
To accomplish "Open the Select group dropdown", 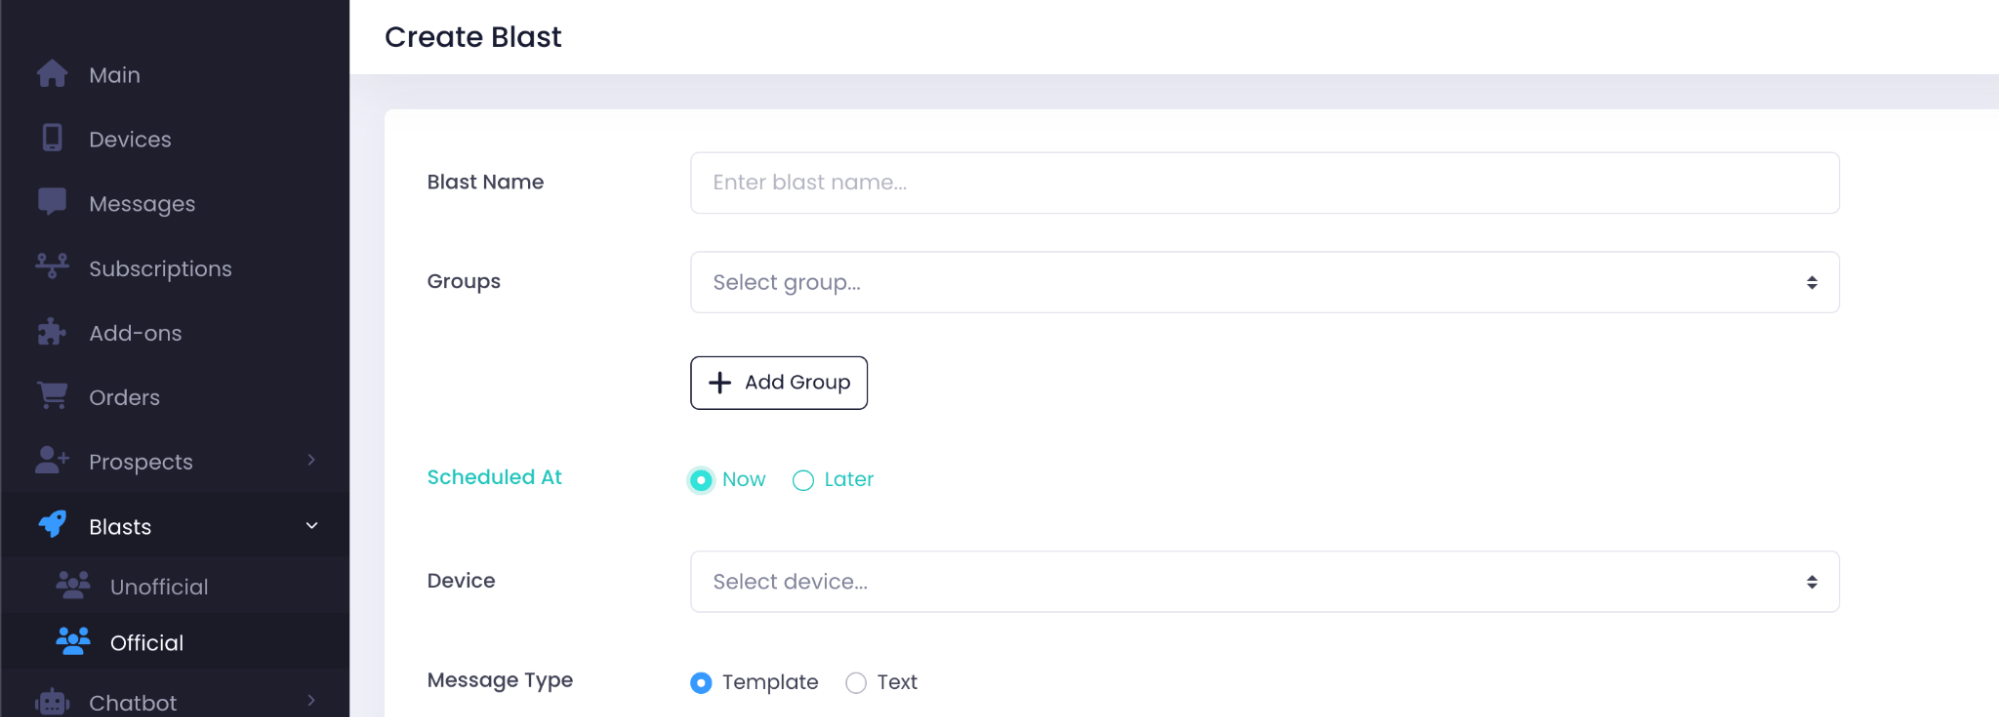I will tap(1264, 282).
